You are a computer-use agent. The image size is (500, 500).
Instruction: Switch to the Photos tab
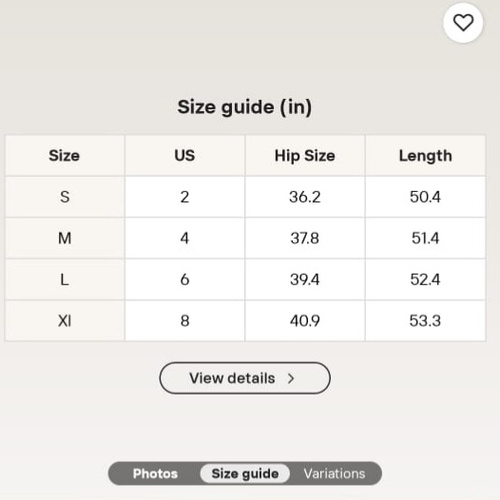pos(155,473)
